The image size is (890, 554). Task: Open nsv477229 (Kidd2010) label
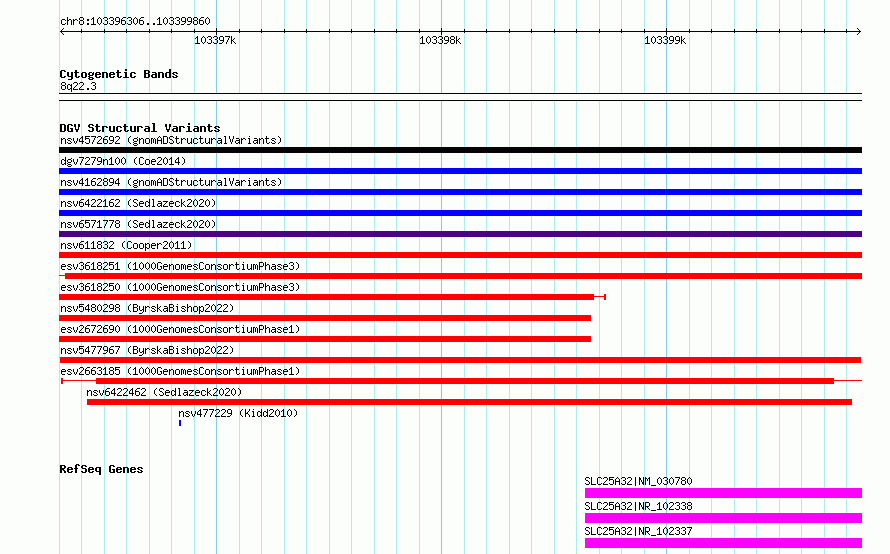(238, 413)
